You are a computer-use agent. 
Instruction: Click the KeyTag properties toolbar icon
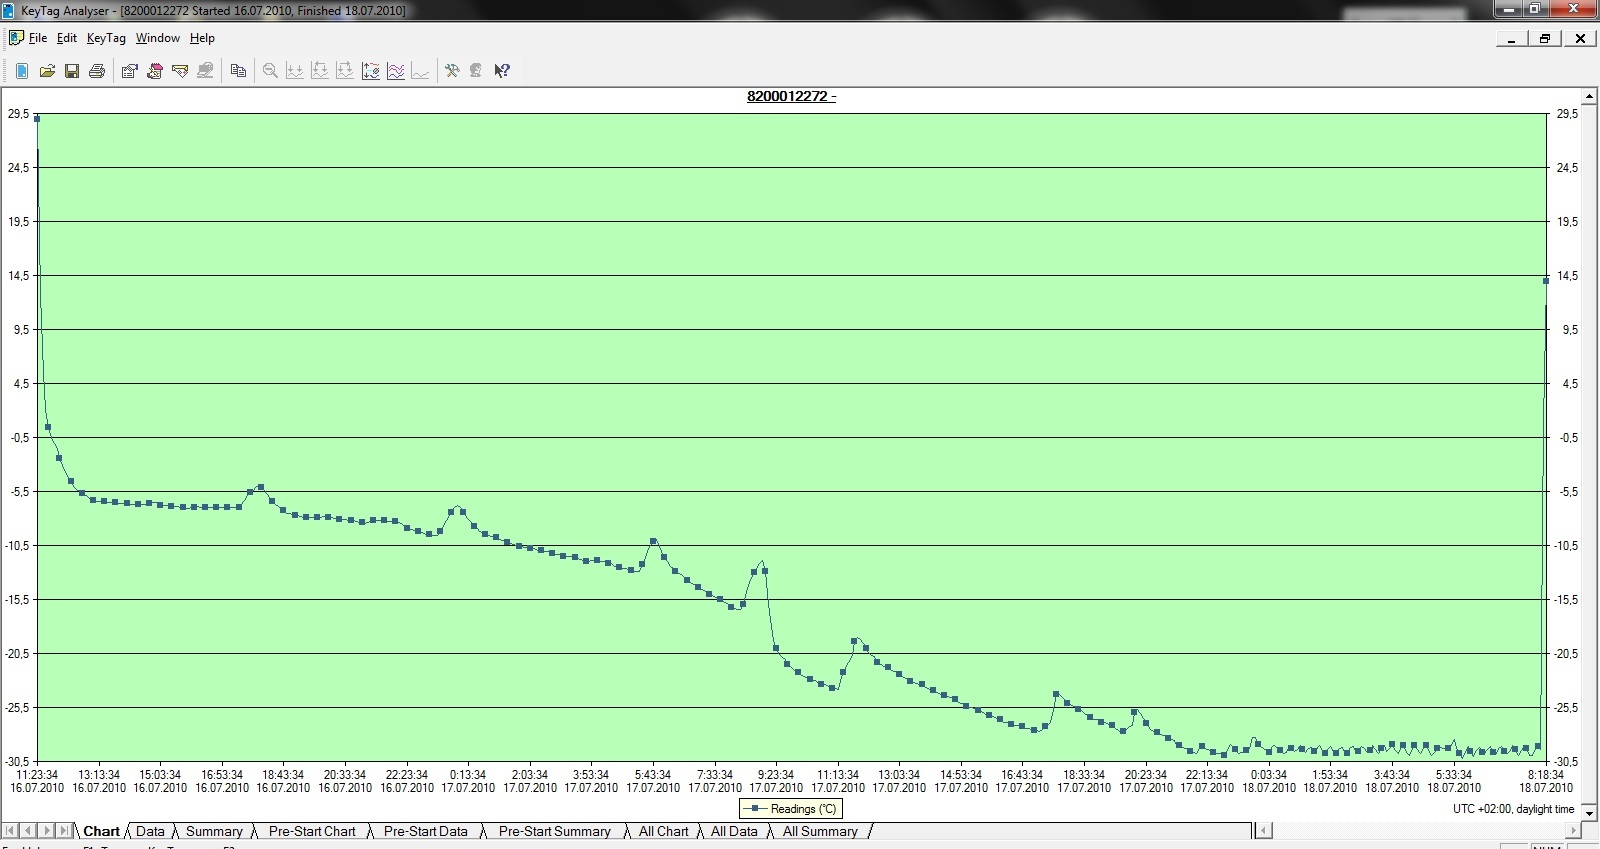click(129, 71)
